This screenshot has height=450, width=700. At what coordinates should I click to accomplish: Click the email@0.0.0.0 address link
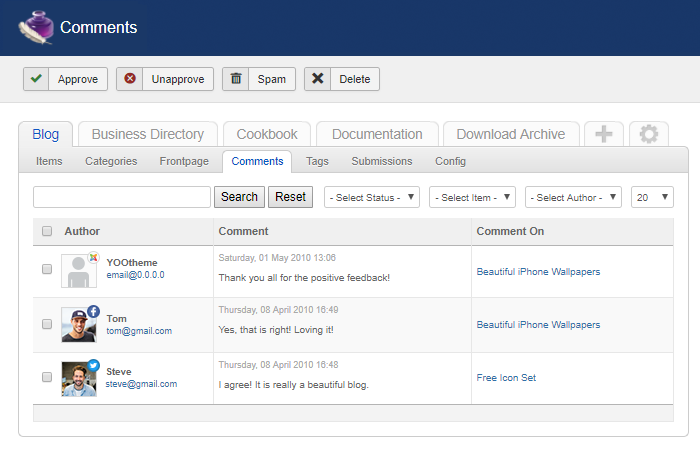point(135,275)
